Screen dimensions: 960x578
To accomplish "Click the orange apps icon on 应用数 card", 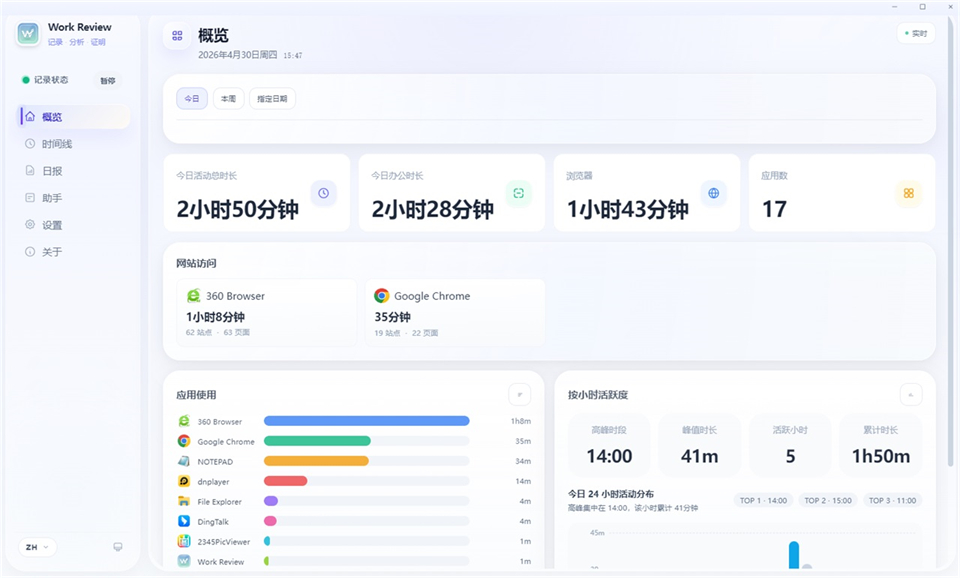I will pyautogui.click(x=909, y=193).
